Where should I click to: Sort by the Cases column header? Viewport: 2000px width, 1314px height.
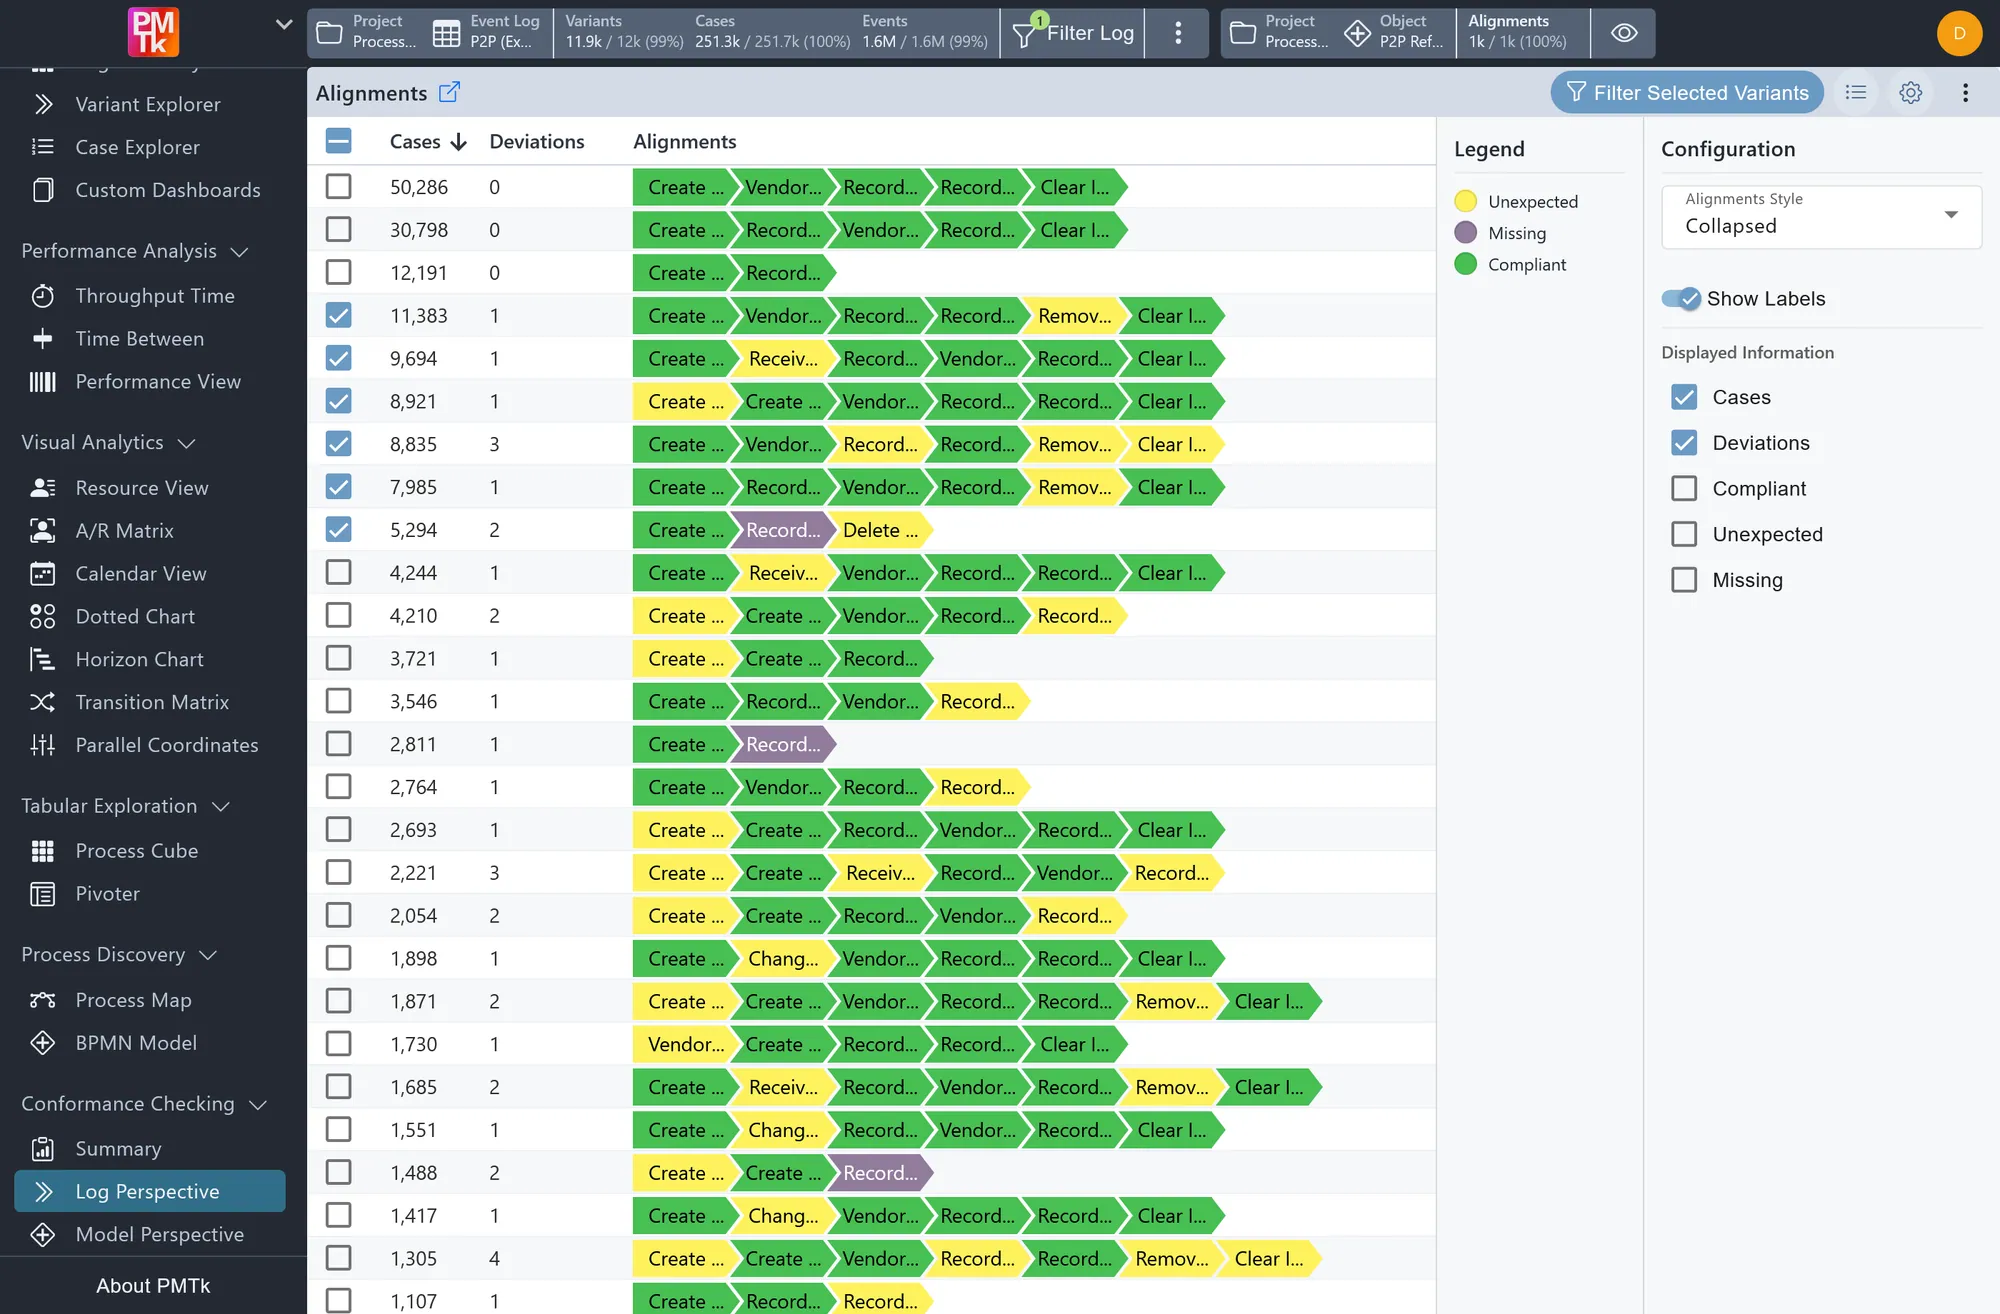428,142
